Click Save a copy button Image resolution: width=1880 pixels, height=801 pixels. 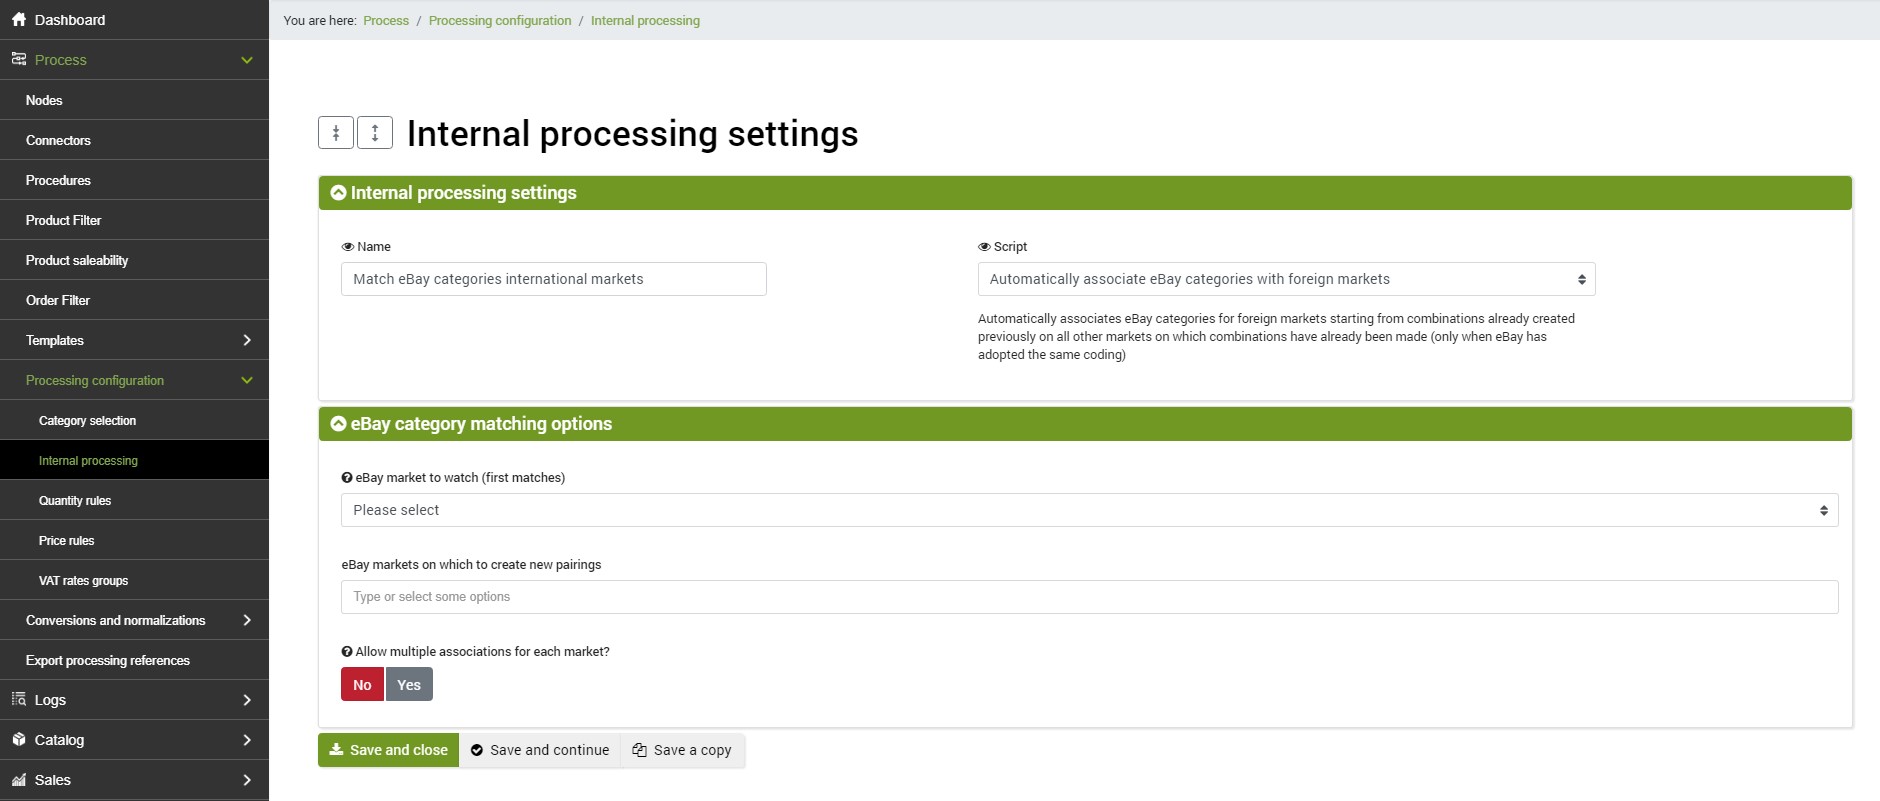pos(682,750)
